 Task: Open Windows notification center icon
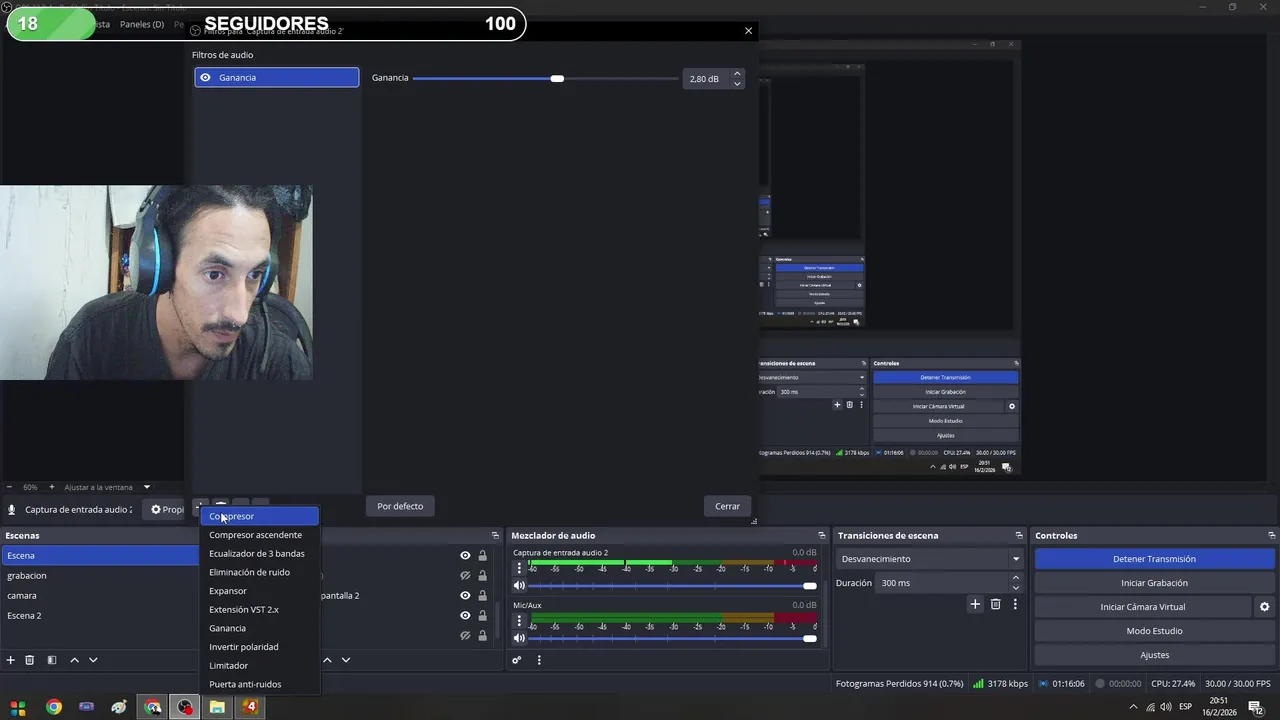(x=1255, y=707)
